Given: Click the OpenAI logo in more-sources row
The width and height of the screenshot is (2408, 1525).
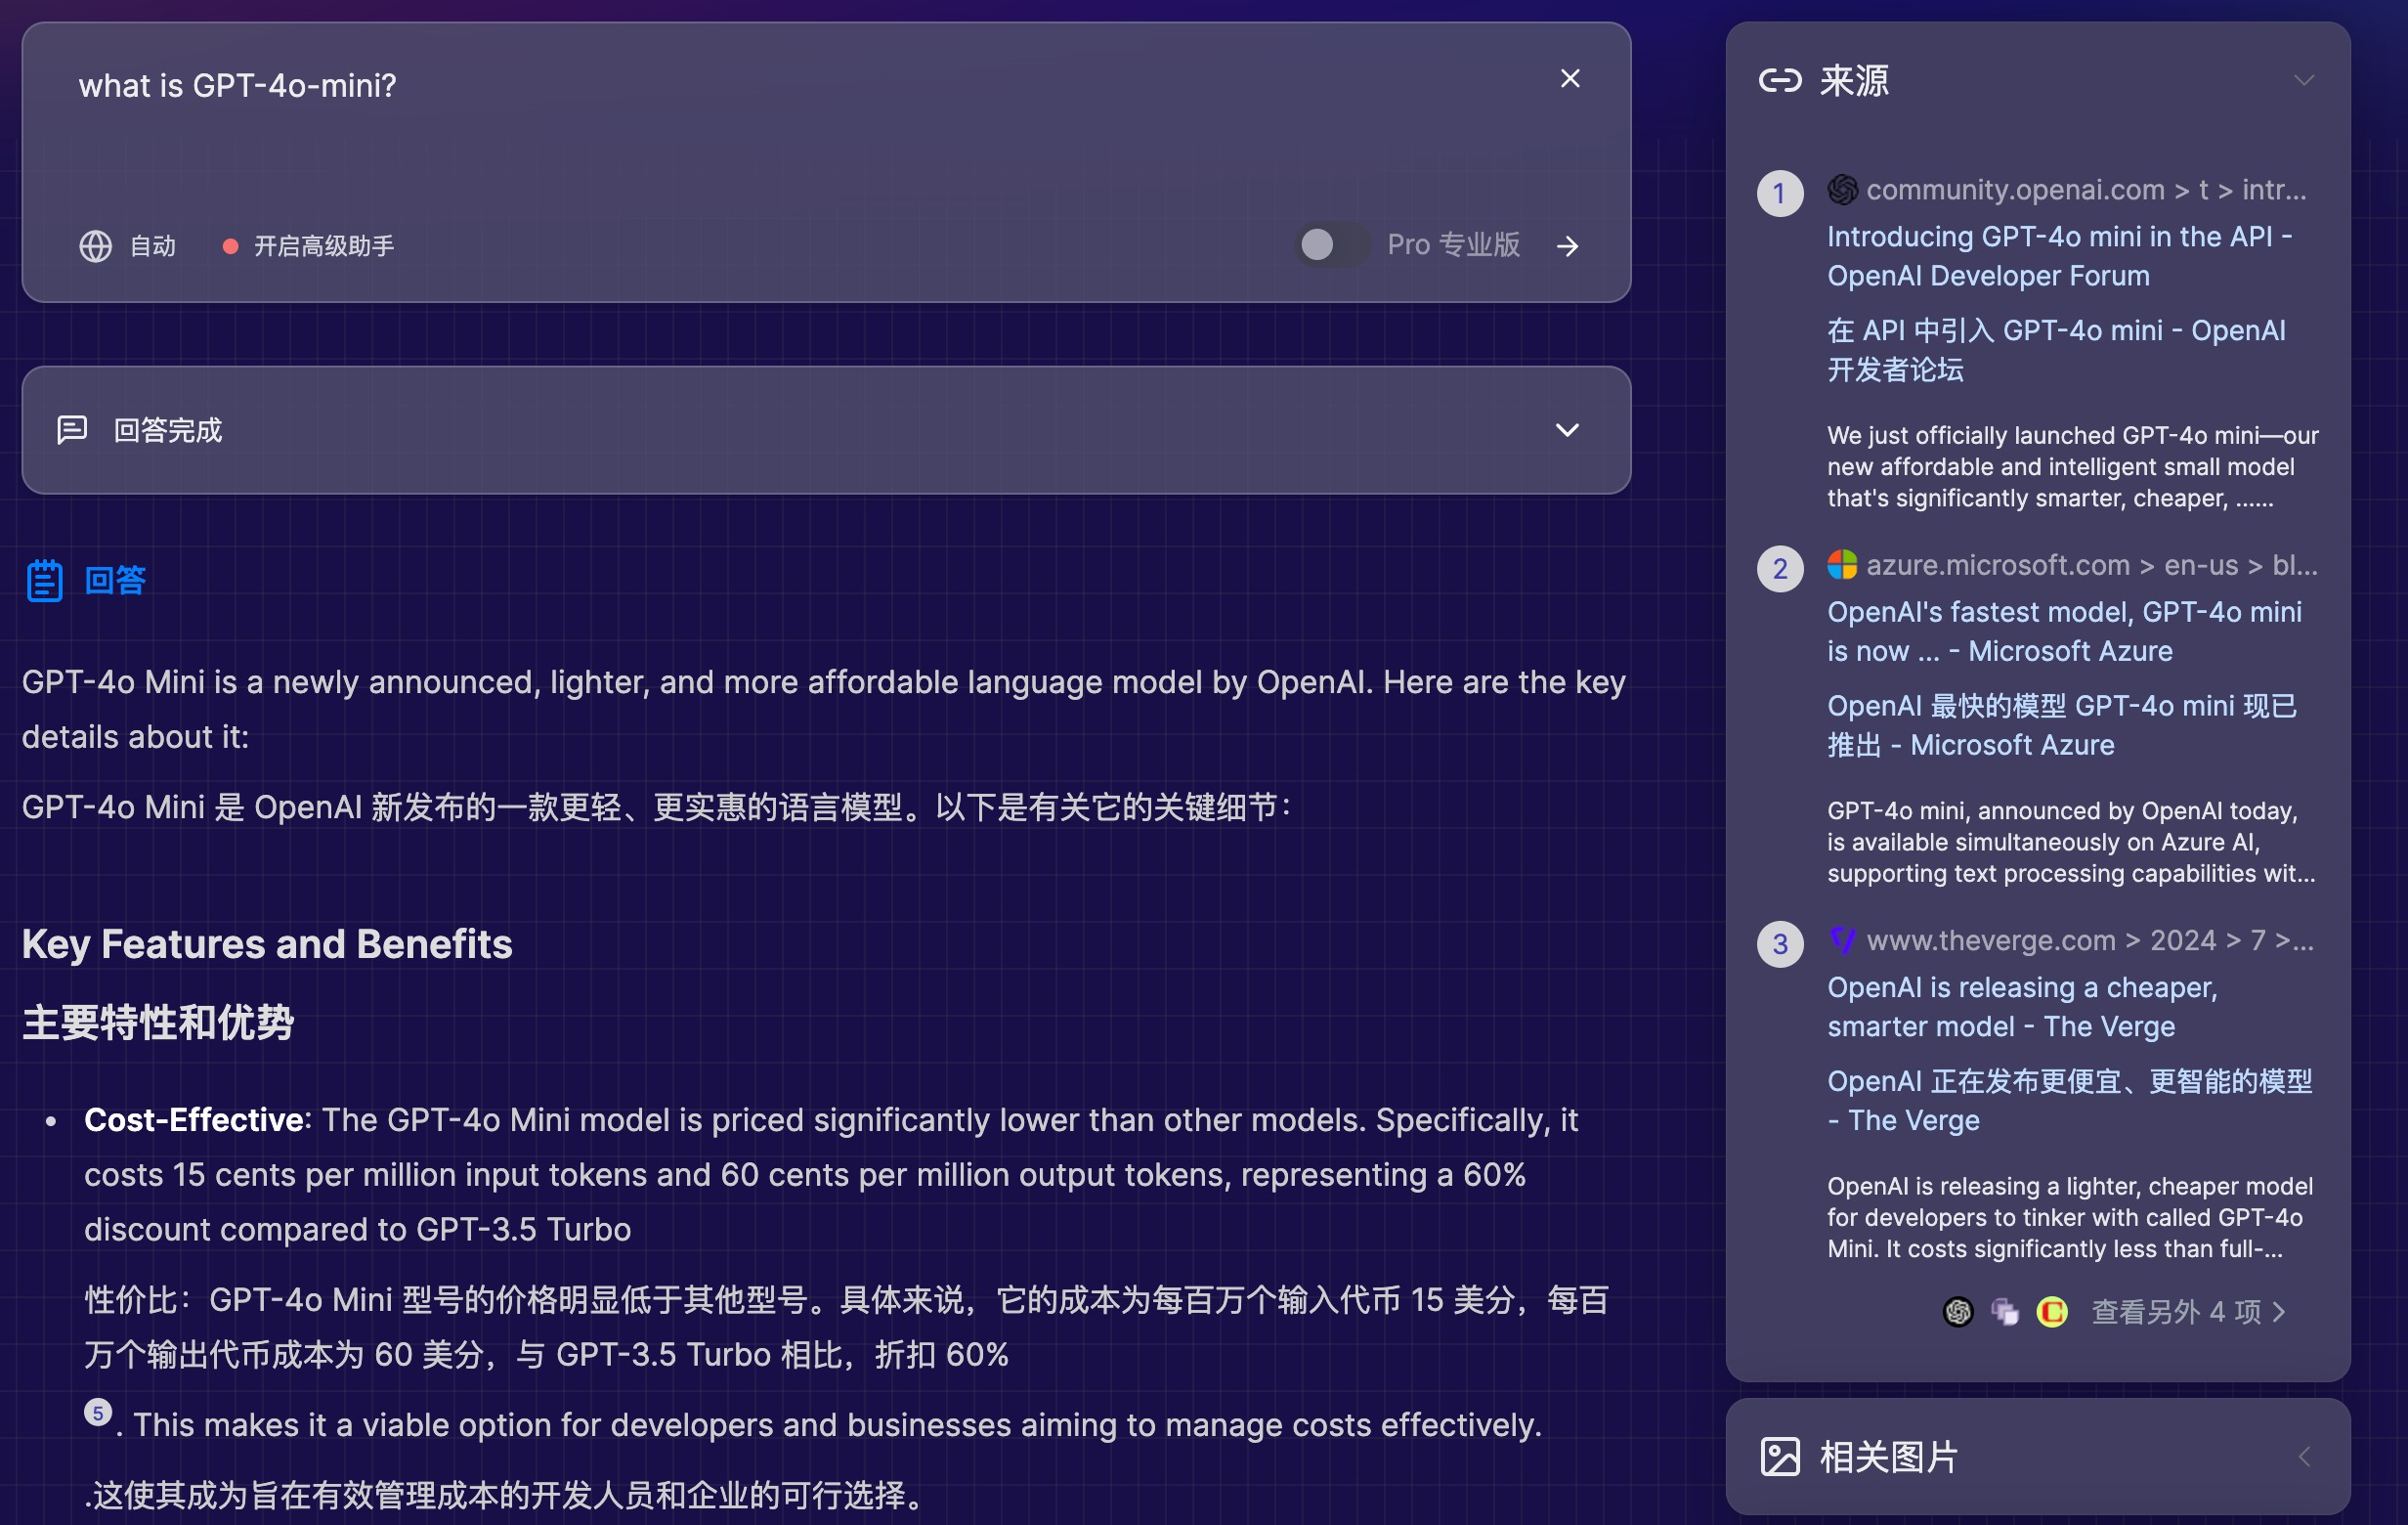Looking at the screenshot, I should [x=1958, y=1311].
